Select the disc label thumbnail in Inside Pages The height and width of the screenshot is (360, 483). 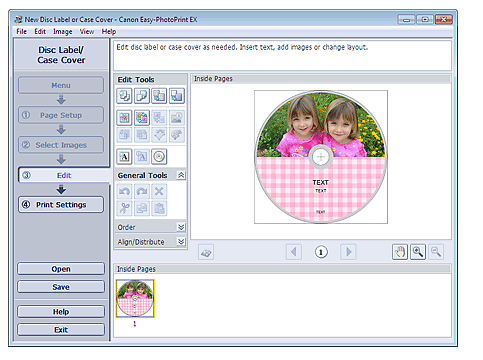click(135, 298)
